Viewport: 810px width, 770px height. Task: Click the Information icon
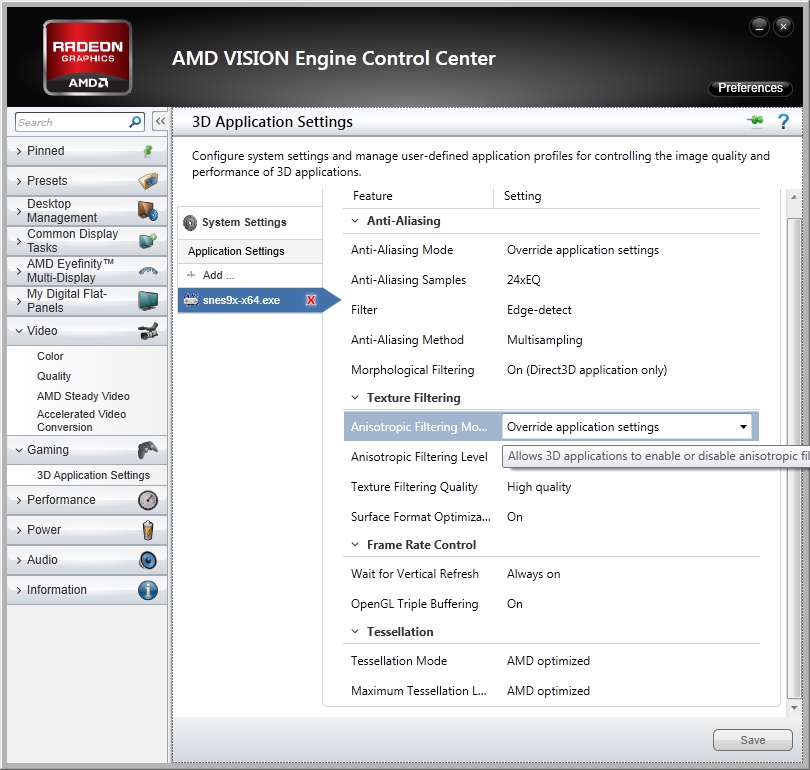click(148, 590)
